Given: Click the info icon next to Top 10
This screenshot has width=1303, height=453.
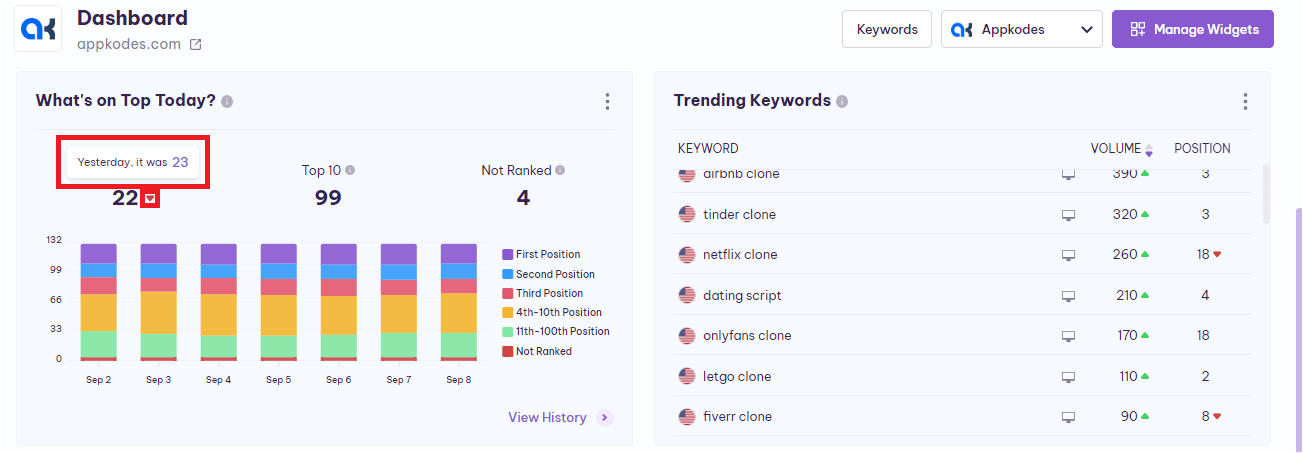Looking at the screenshot, I should pos(350,171).
